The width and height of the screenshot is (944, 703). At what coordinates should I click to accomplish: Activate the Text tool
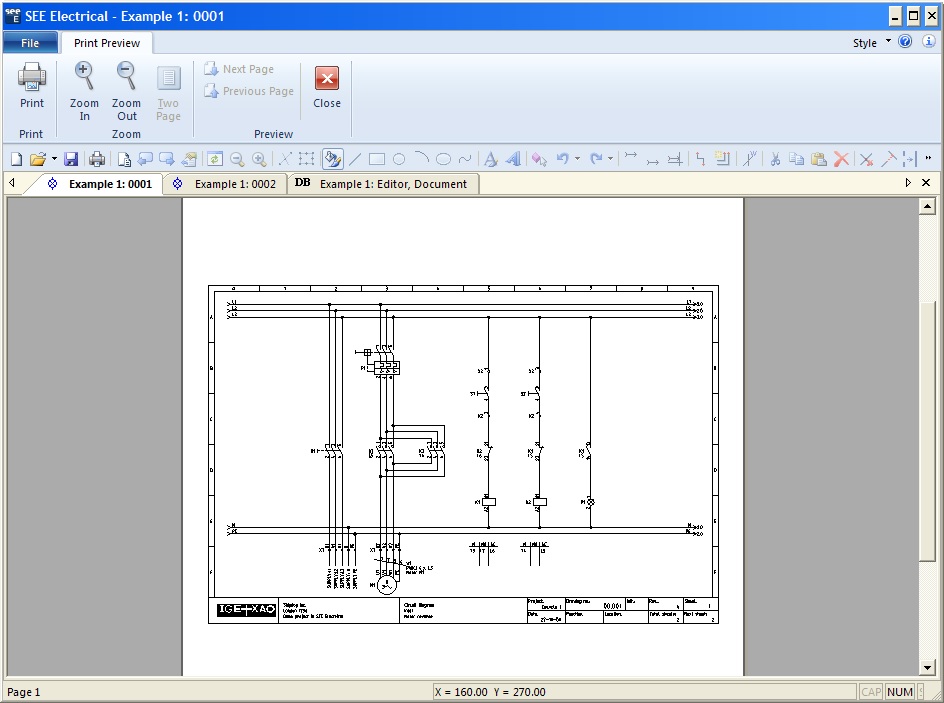[489, 160]
